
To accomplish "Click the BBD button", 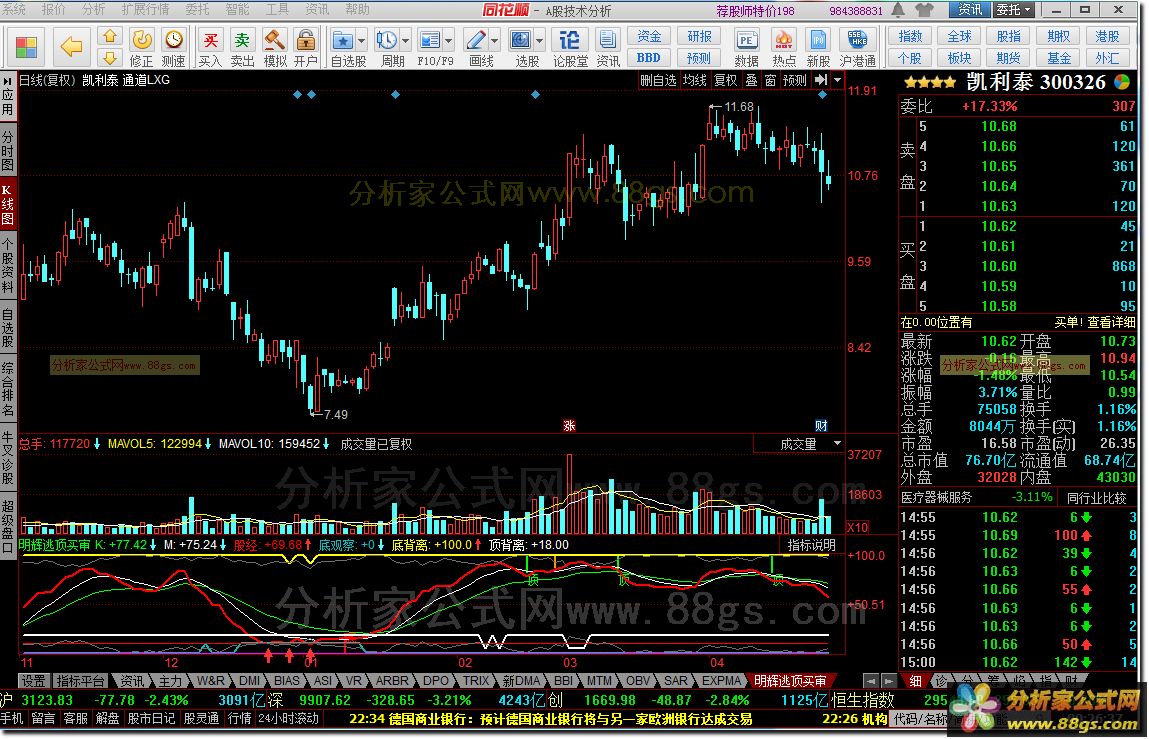I will tap(649, 58).
